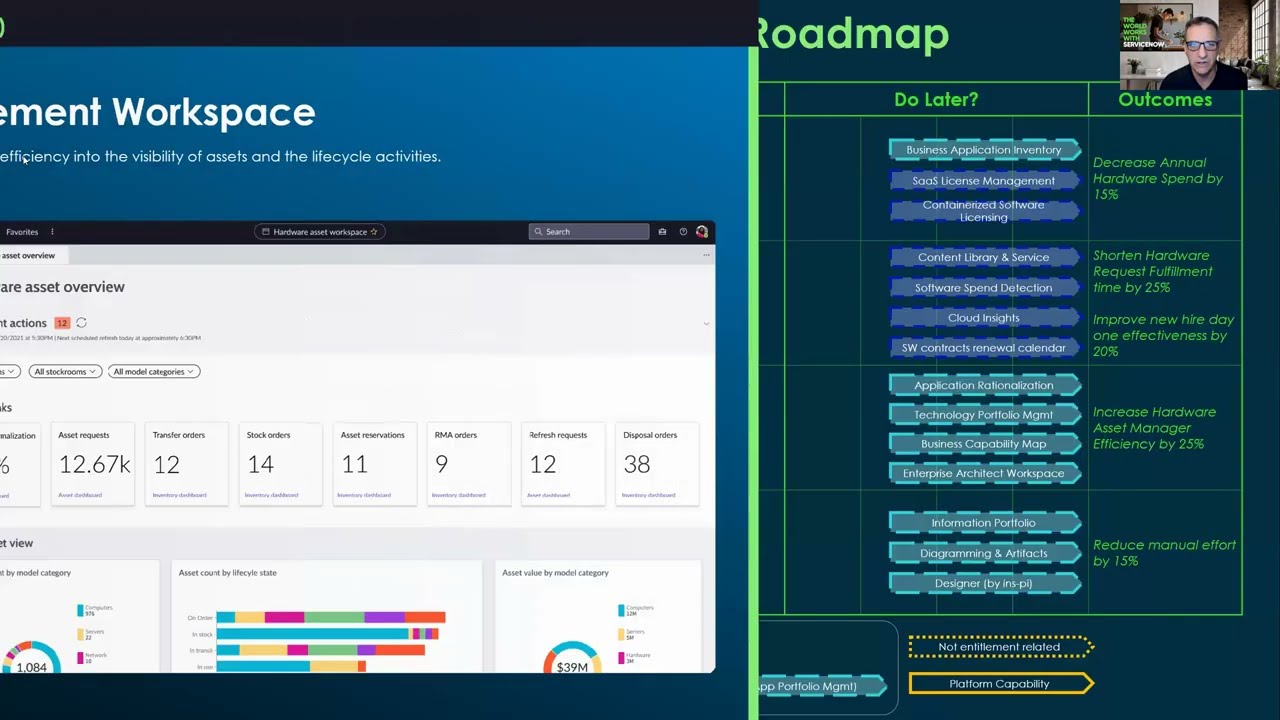This screenshot has width=1280, height=720.
Task: Click the In stock bar in lifecycle chart
Action: click(328, 634)
